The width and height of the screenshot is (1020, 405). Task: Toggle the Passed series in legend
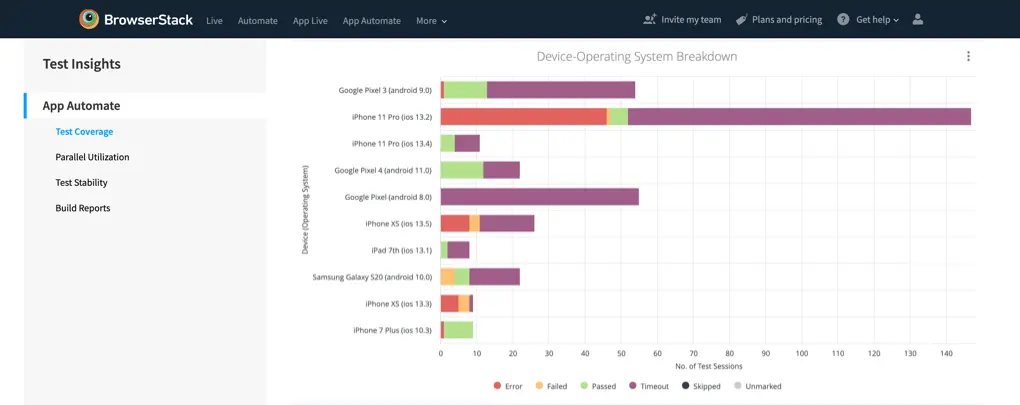596,386
